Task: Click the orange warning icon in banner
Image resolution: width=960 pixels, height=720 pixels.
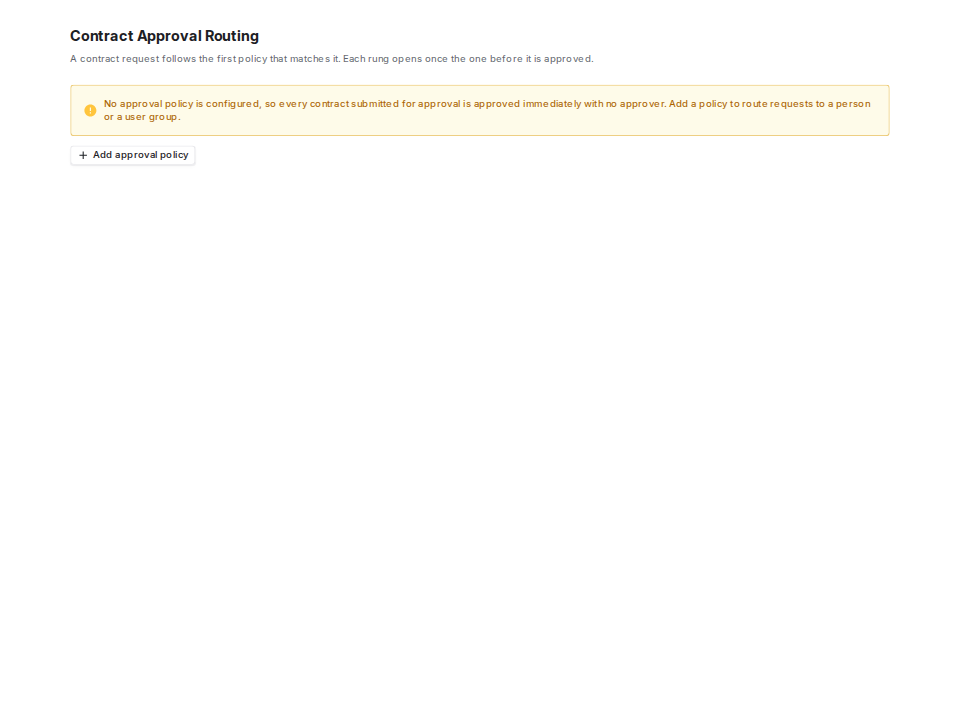Action: coord(90,111)
